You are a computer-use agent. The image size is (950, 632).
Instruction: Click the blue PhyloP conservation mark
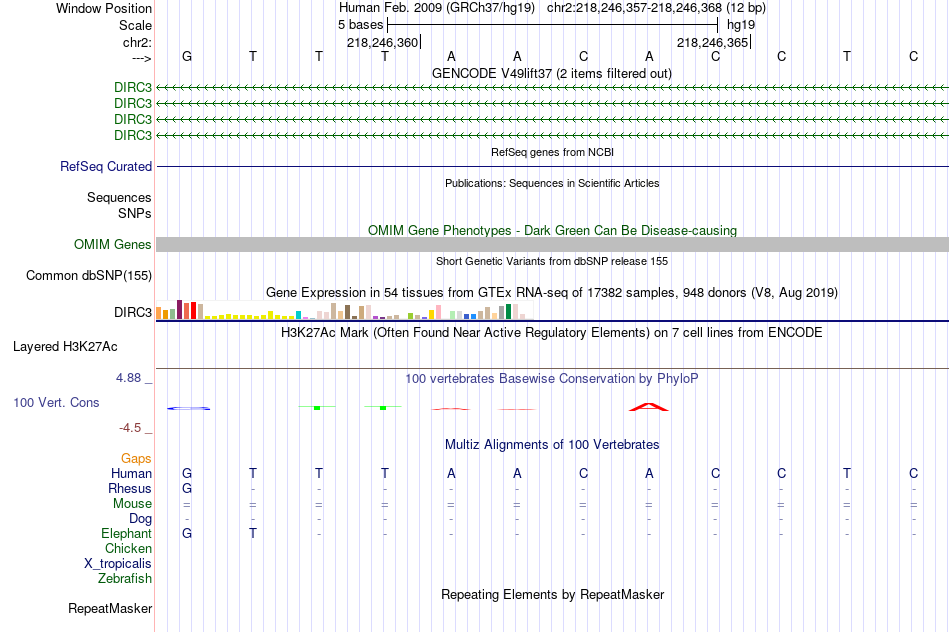coord(188,408)
